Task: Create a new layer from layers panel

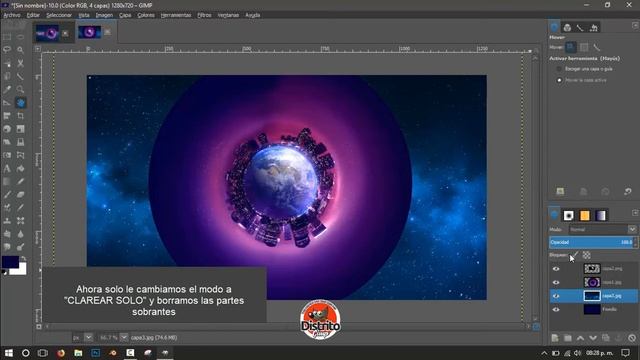Action: [555, 338]
